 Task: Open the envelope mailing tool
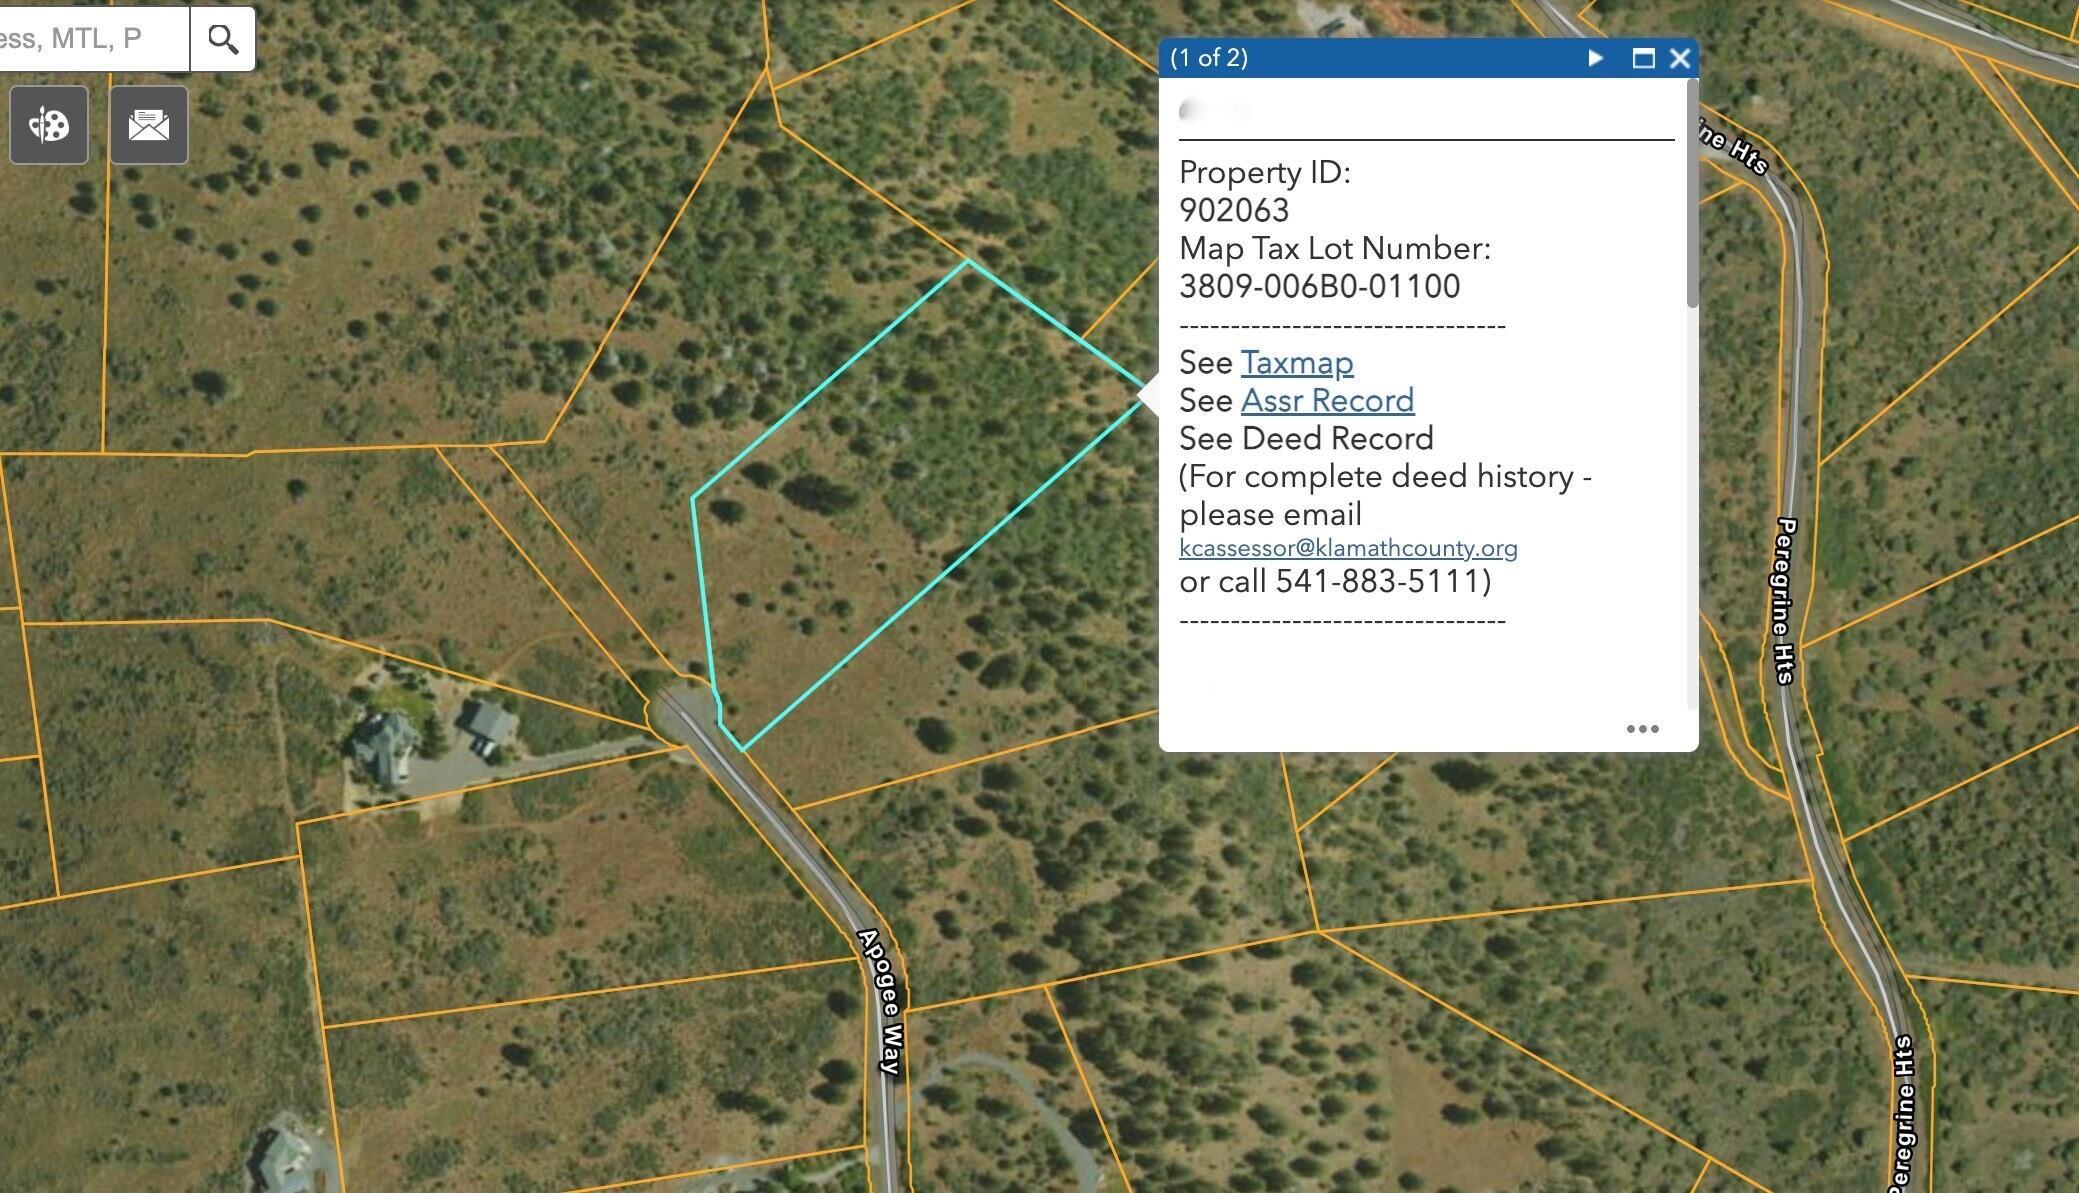point(149,125)
